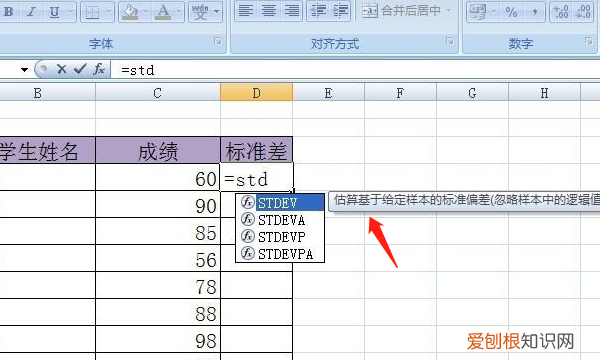Select the 成绩 header cell
Screen dimensions: 600x360
click(x=158, y=151)
